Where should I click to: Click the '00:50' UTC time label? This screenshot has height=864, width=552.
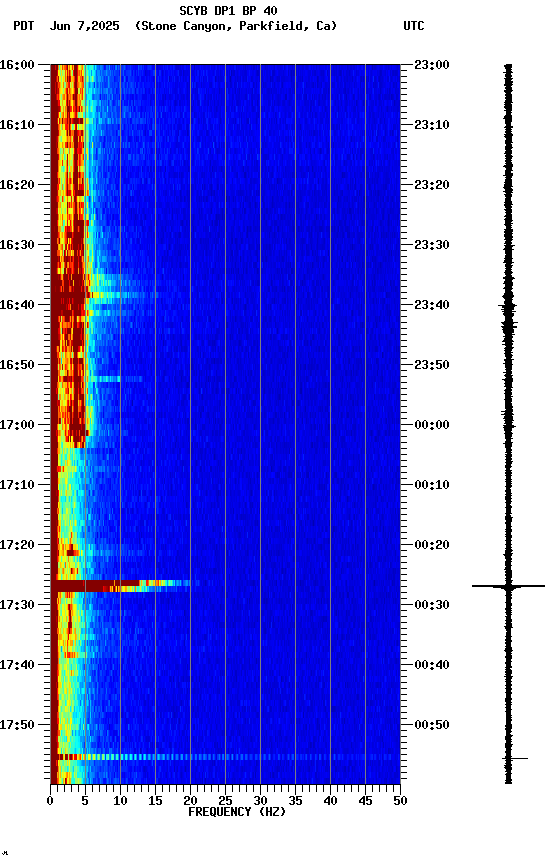pos(432,726)
